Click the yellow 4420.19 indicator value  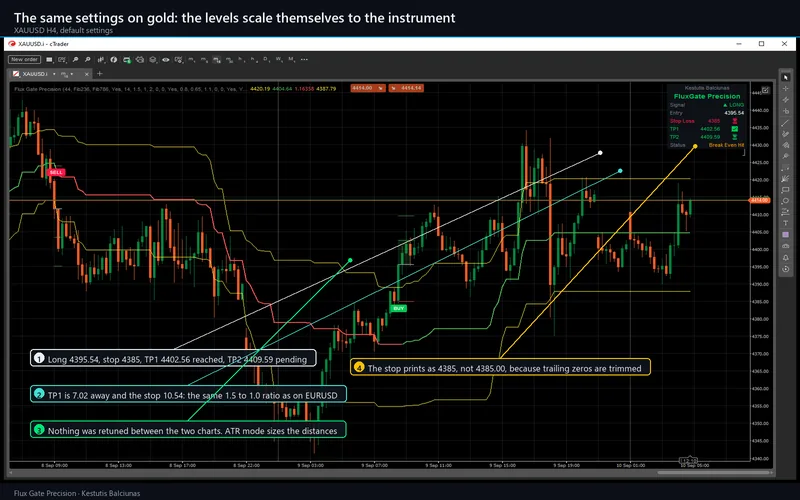coord(260,89)
